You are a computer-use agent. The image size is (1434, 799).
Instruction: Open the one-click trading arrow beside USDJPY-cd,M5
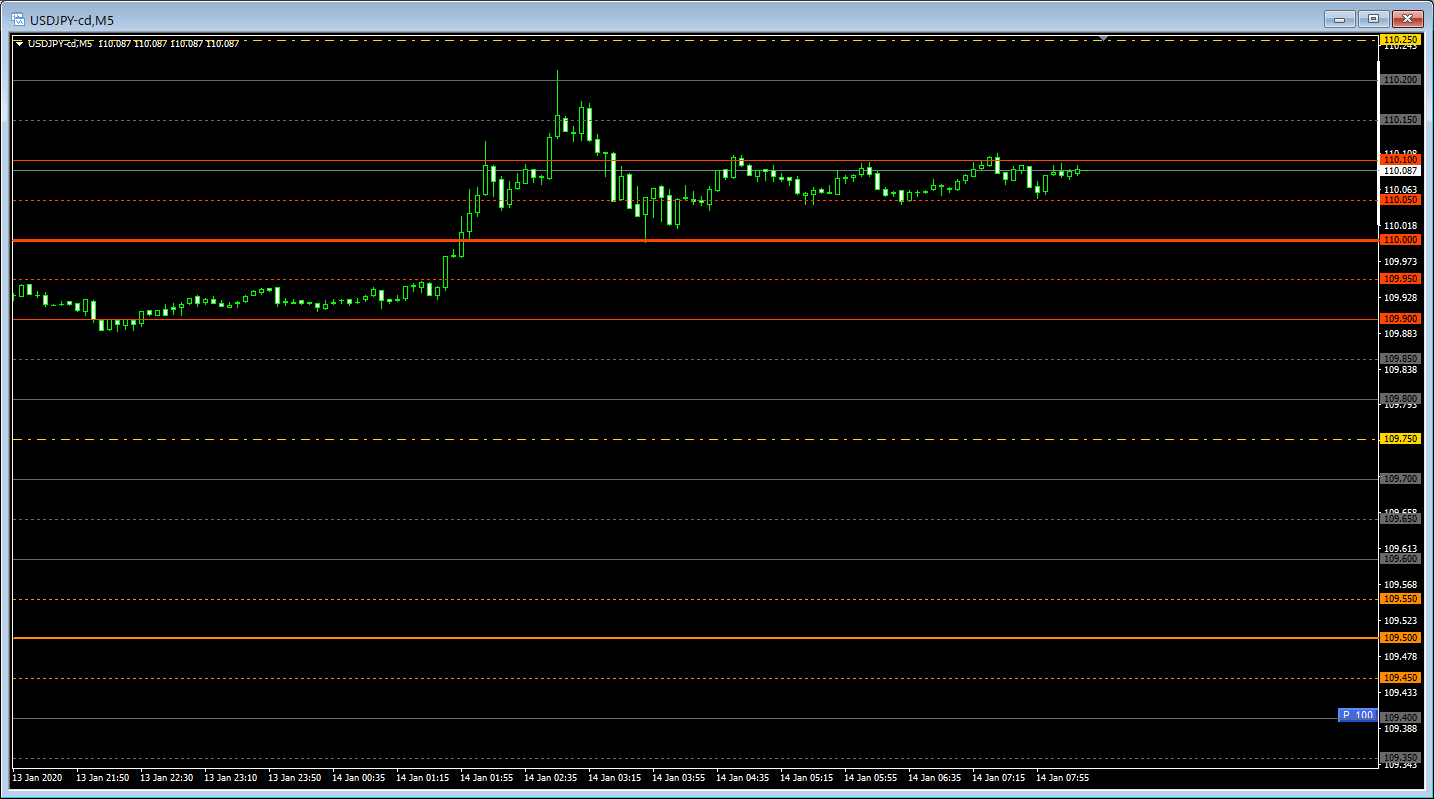tap(19, 44)
